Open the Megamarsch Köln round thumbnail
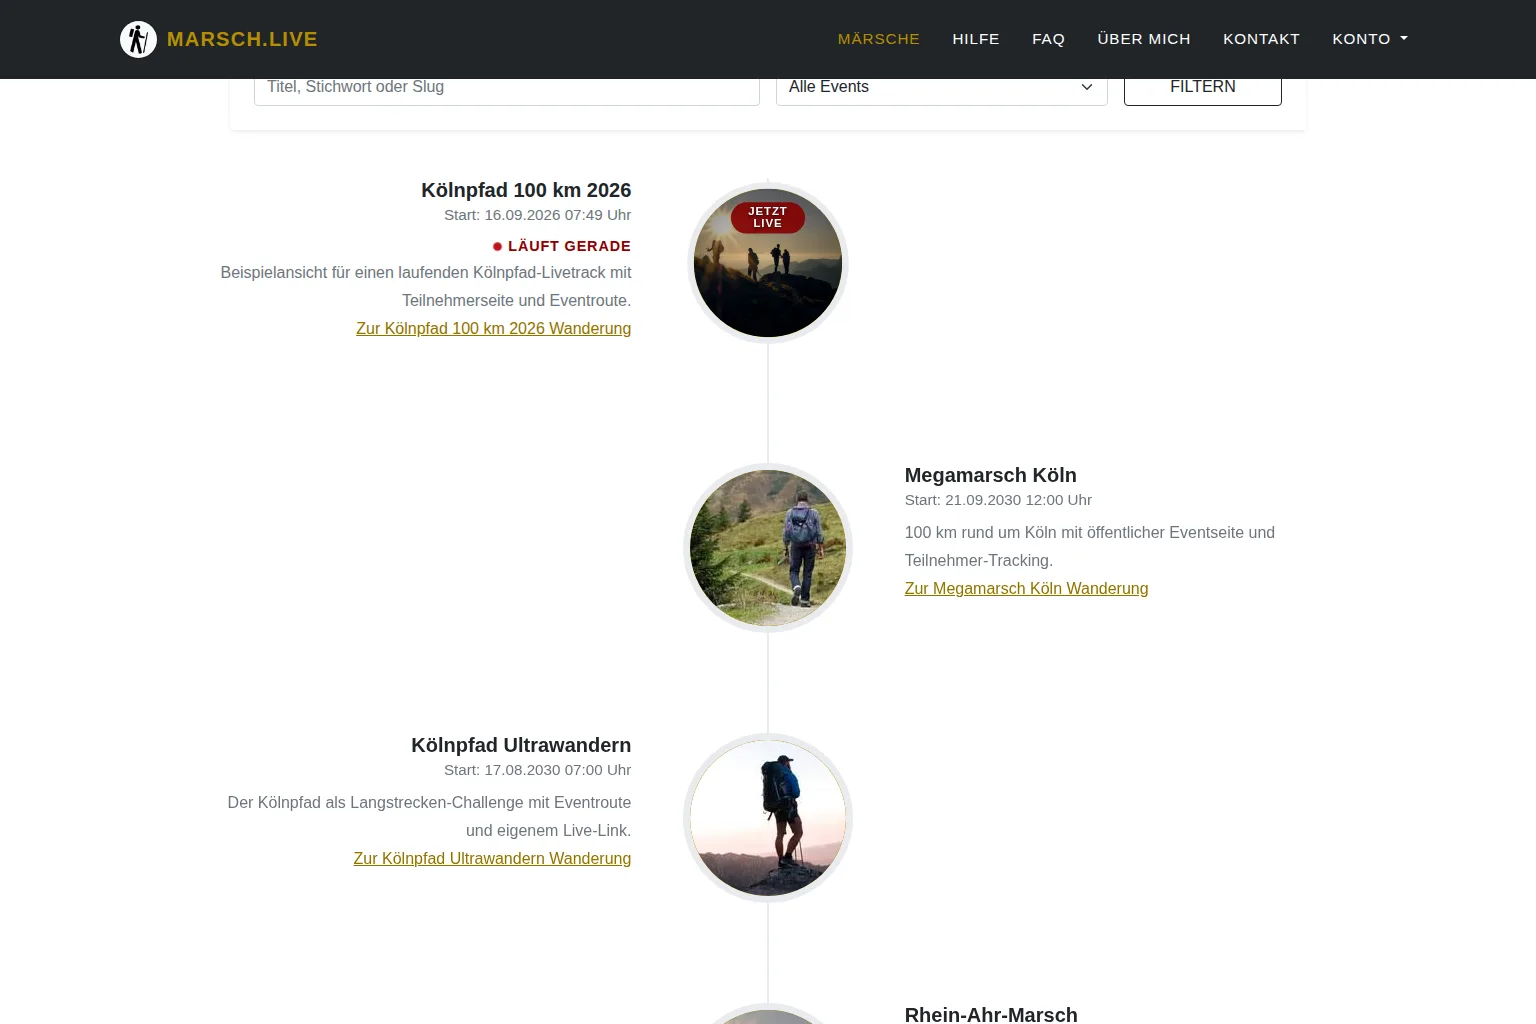 pyautogui.click(x=768, y=548)
